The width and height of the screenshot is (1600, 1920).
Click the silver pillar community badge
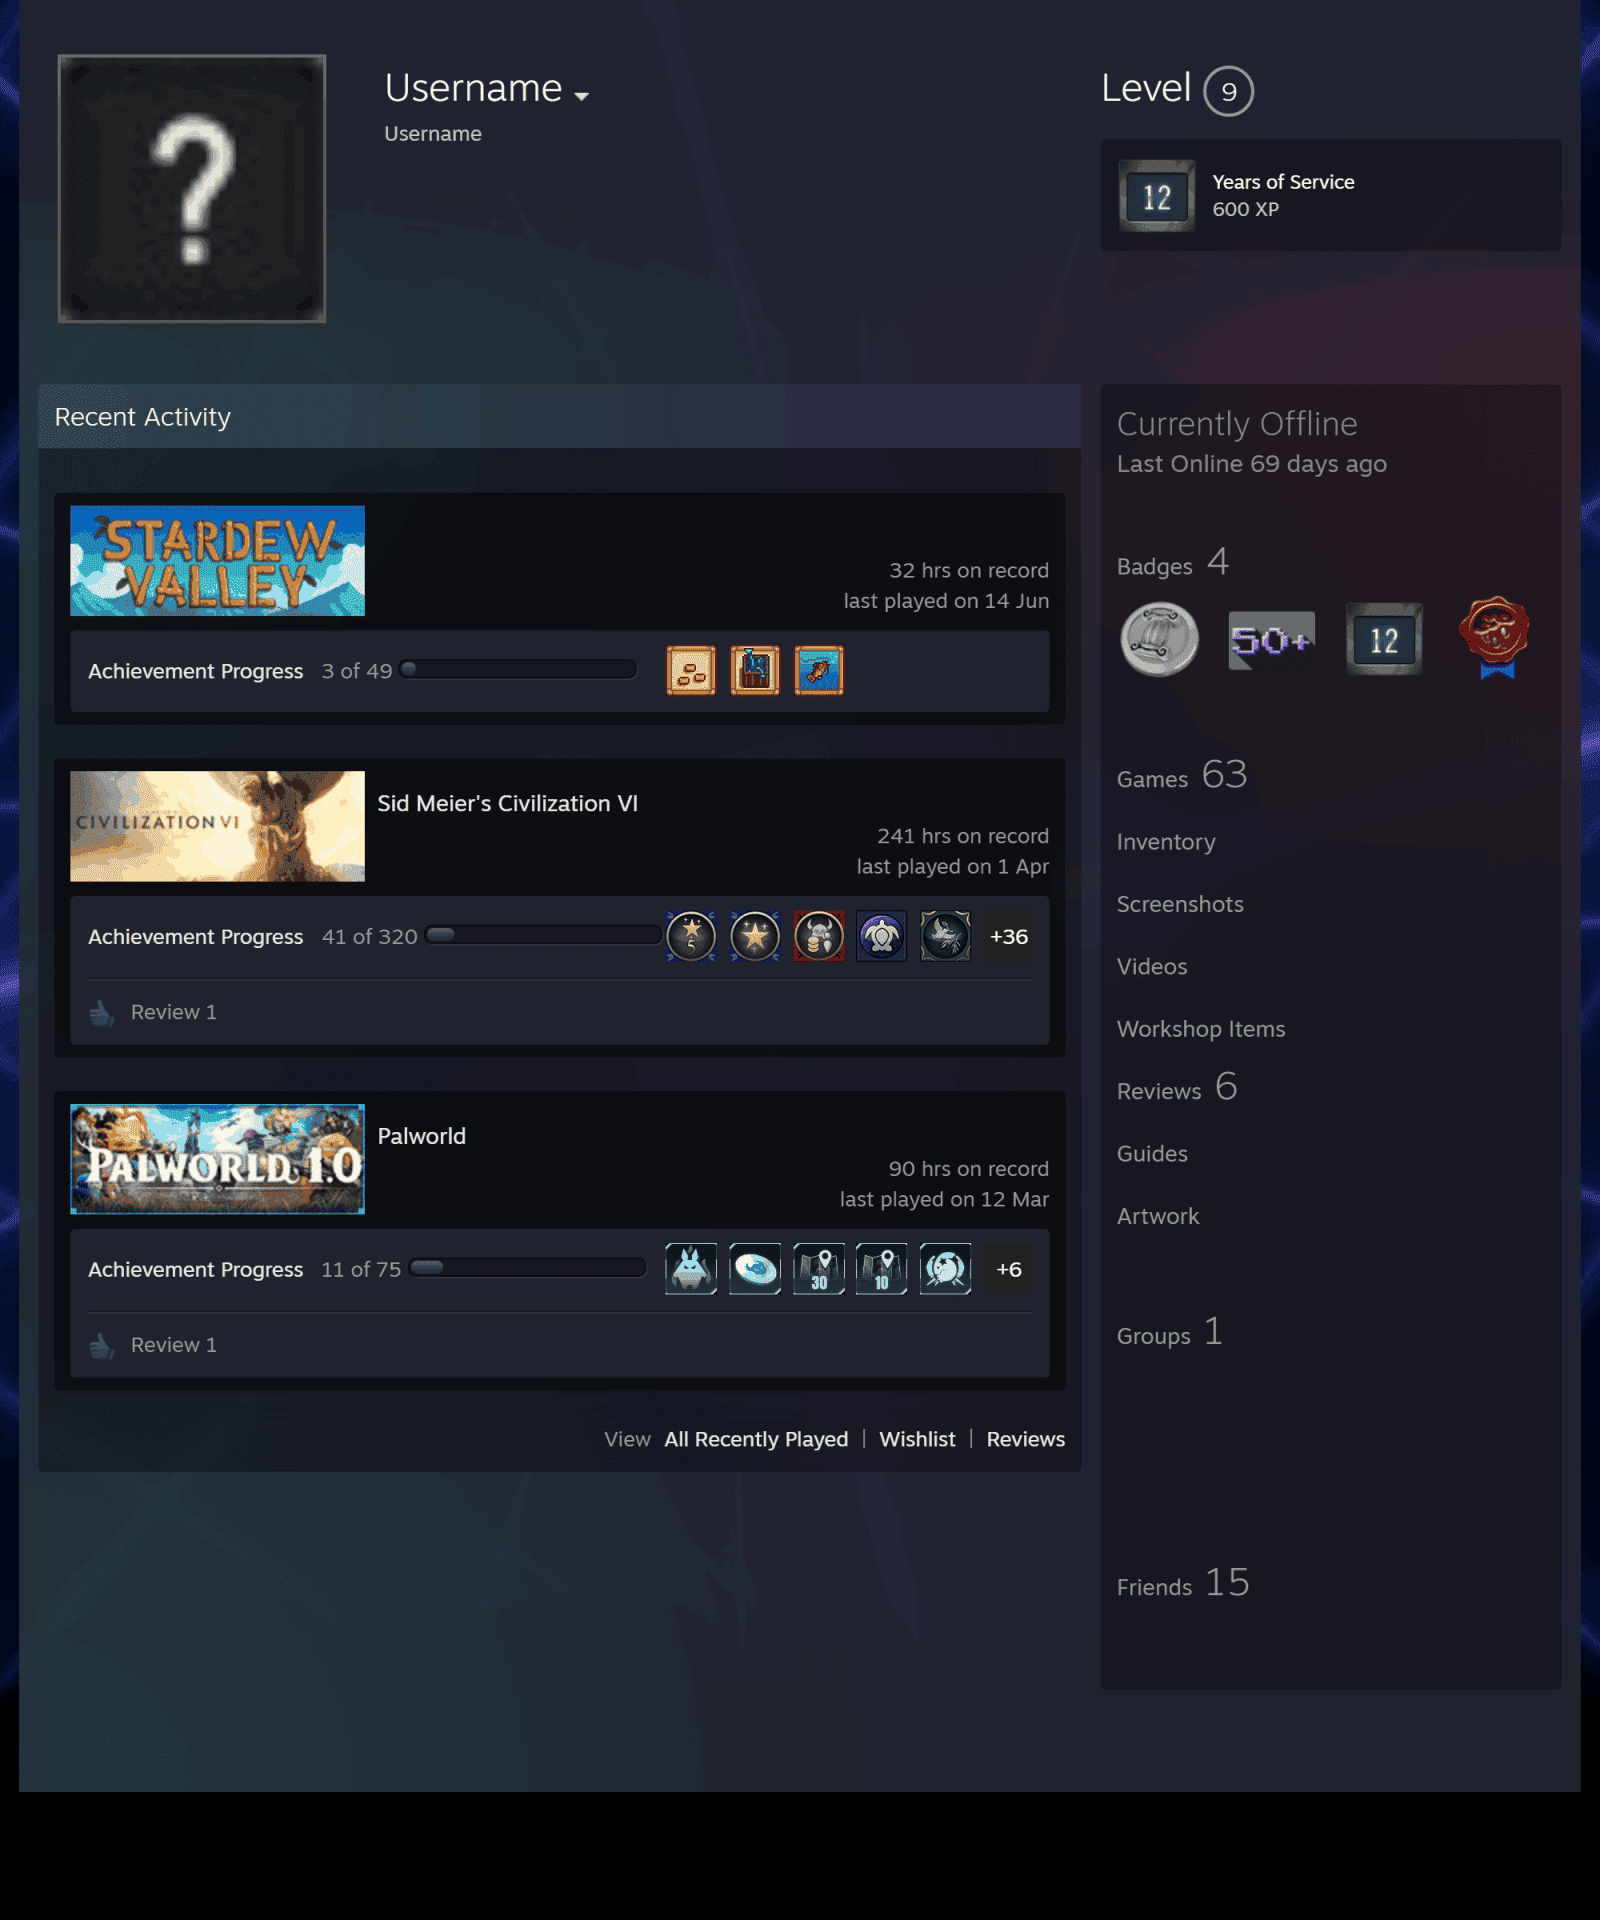coord(1159,640)
